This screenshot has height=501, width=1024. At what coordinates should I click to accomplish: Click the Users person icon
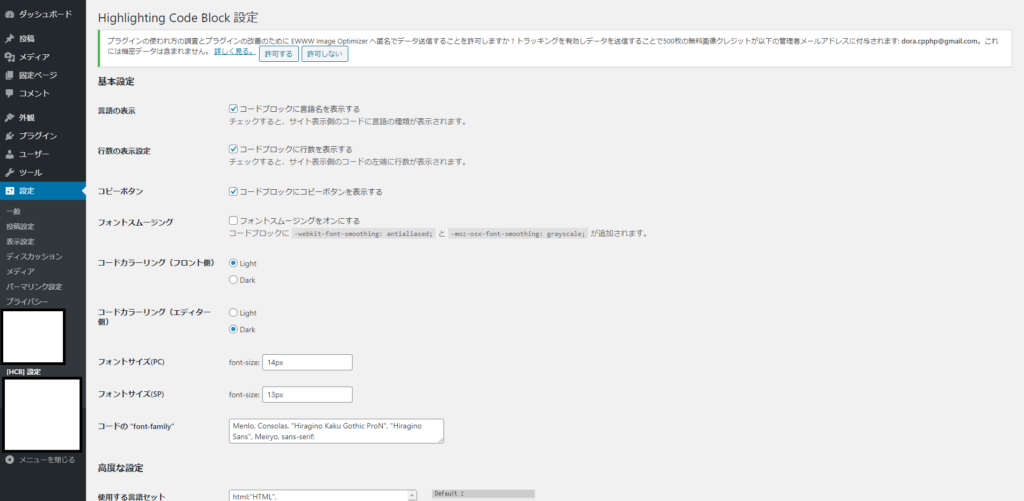tap(10, 154)
